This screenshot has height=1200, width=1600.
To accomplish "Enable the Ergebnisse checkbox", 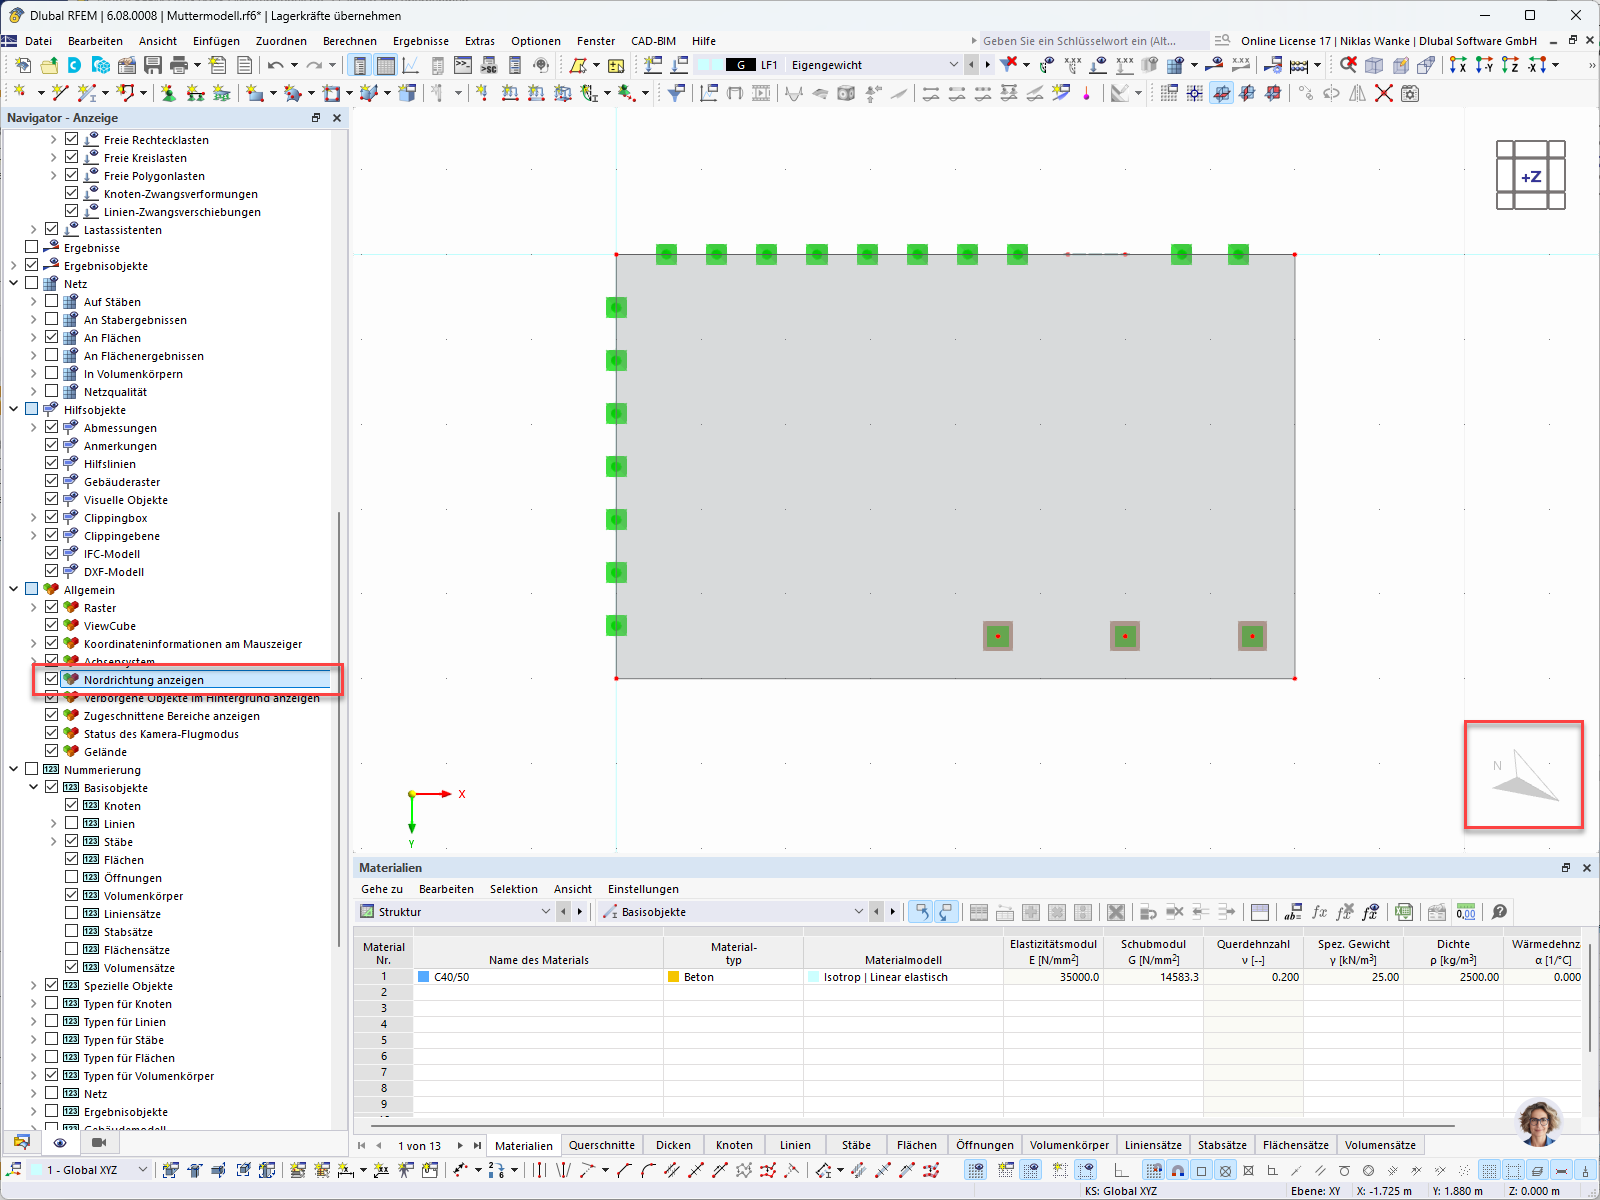I will point(32,247).
